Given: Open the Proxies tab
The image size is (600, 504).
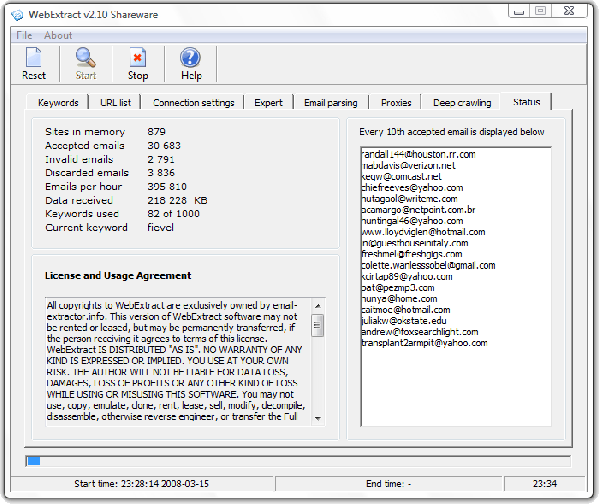Looking at the screenshot, I should click(x=396, y=102).
